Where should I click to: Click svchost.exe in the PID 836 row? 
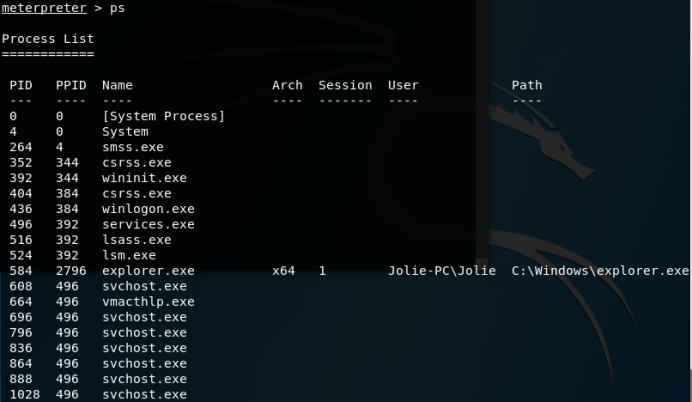click(x=144, y=348)
